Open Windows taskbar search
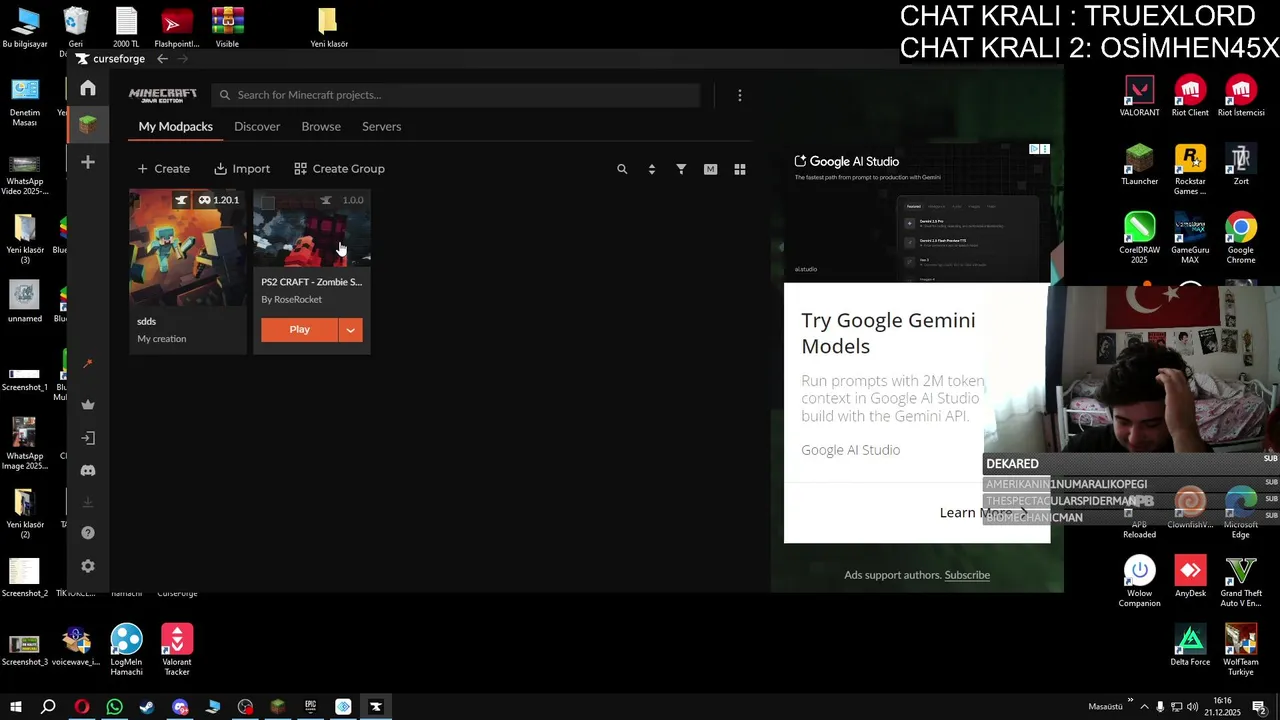The height and width of the screenshot is (720, 1280). 48,707
